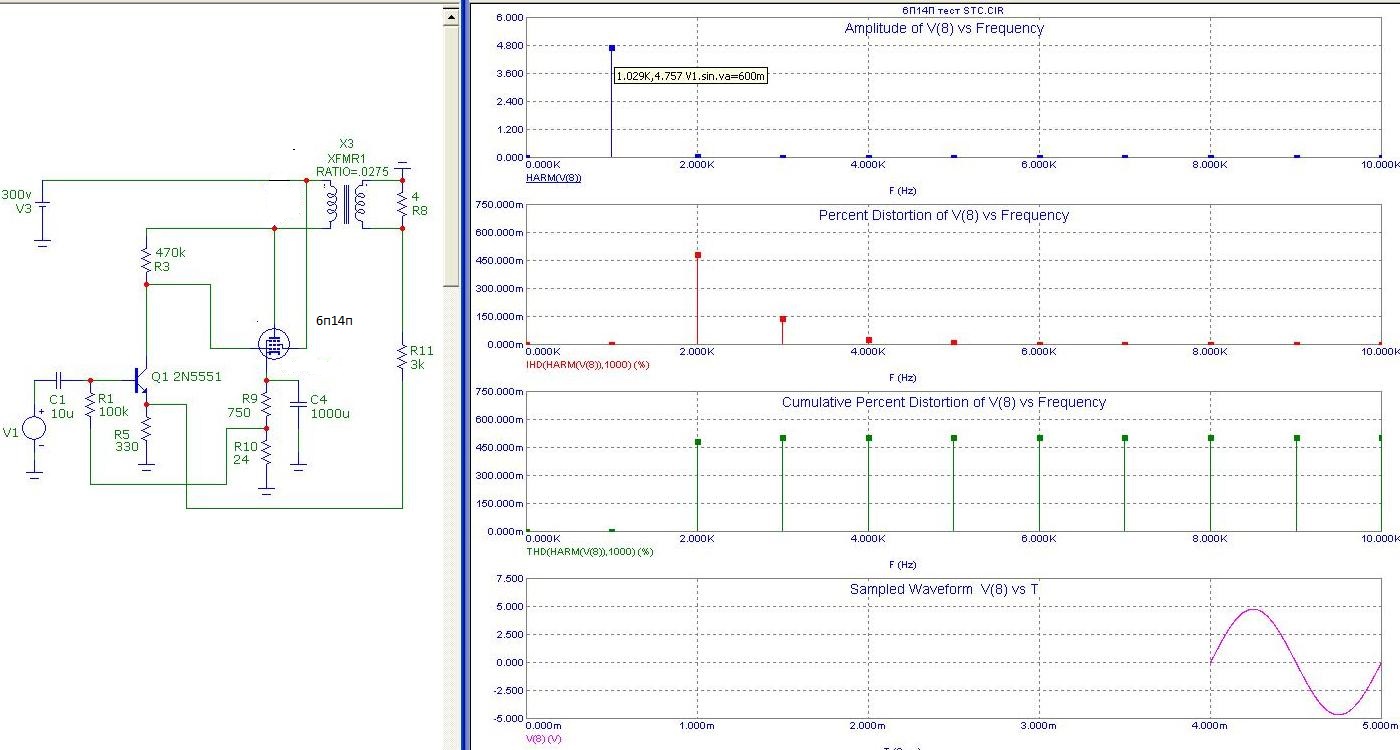
Task: Click the '3k' value of R11
Action: pos(418,364)
